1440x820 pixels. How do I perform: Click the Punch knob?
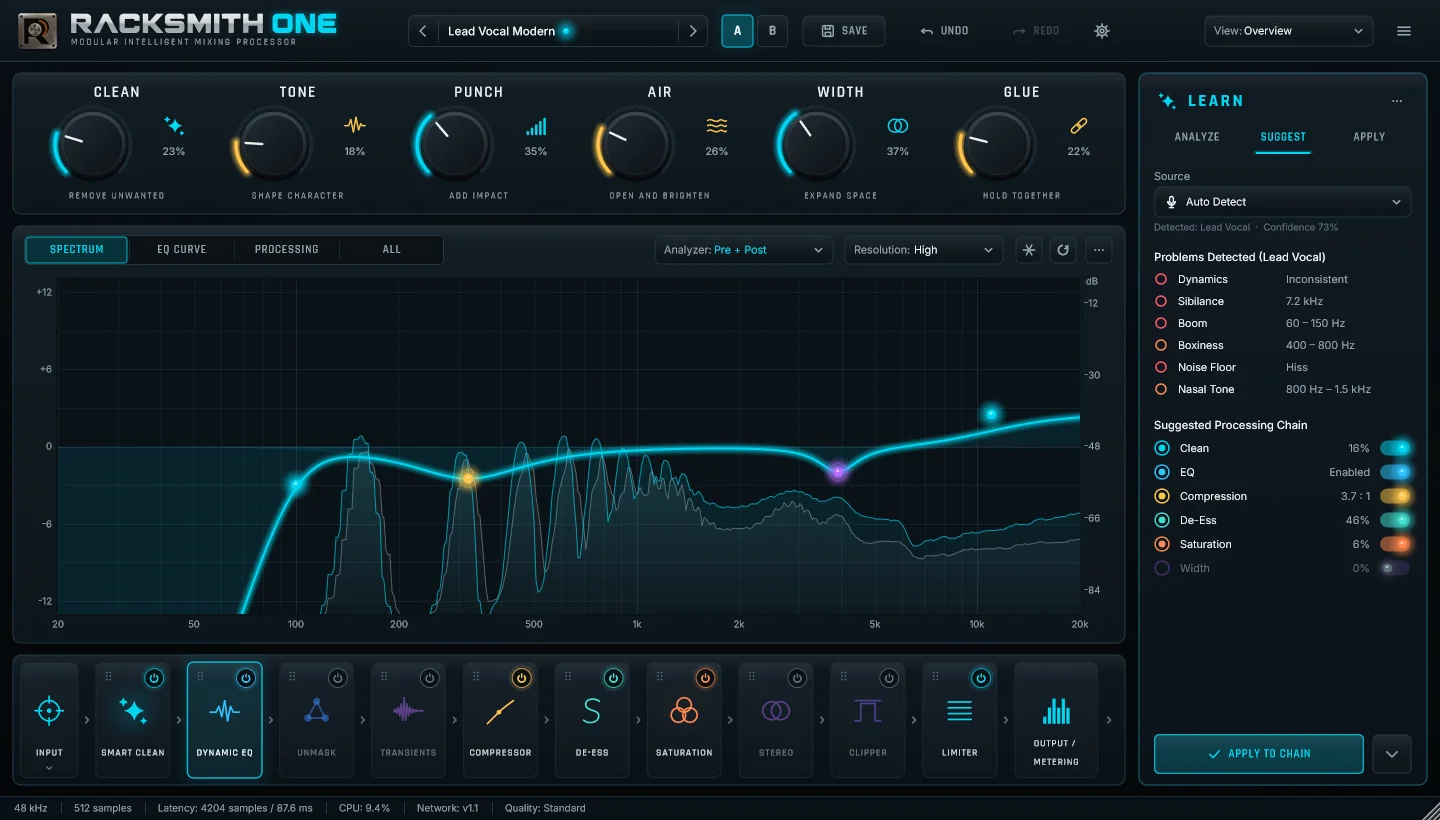(454, 145)
